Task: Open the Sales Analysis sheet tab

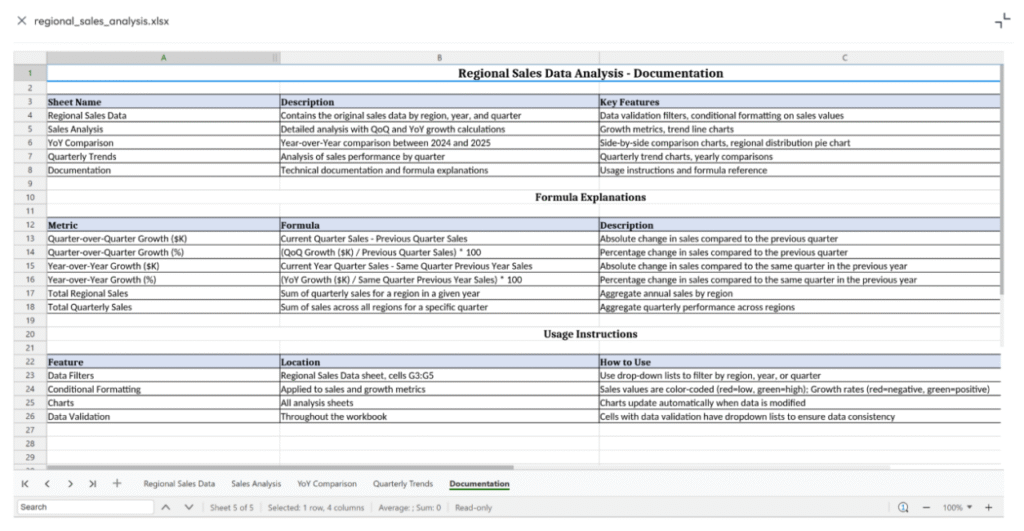Action: click(x=256, y=484)
